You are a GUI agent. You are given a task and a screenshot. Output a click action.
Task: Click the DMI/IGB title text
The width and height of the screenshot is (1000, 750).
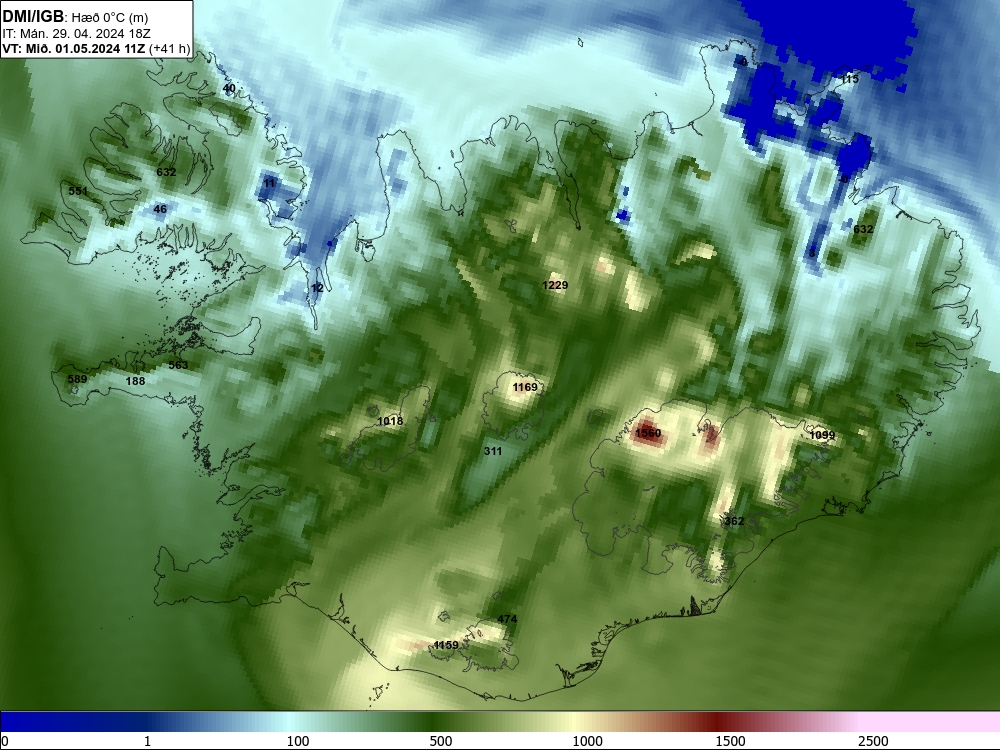(x=33, y=17)
